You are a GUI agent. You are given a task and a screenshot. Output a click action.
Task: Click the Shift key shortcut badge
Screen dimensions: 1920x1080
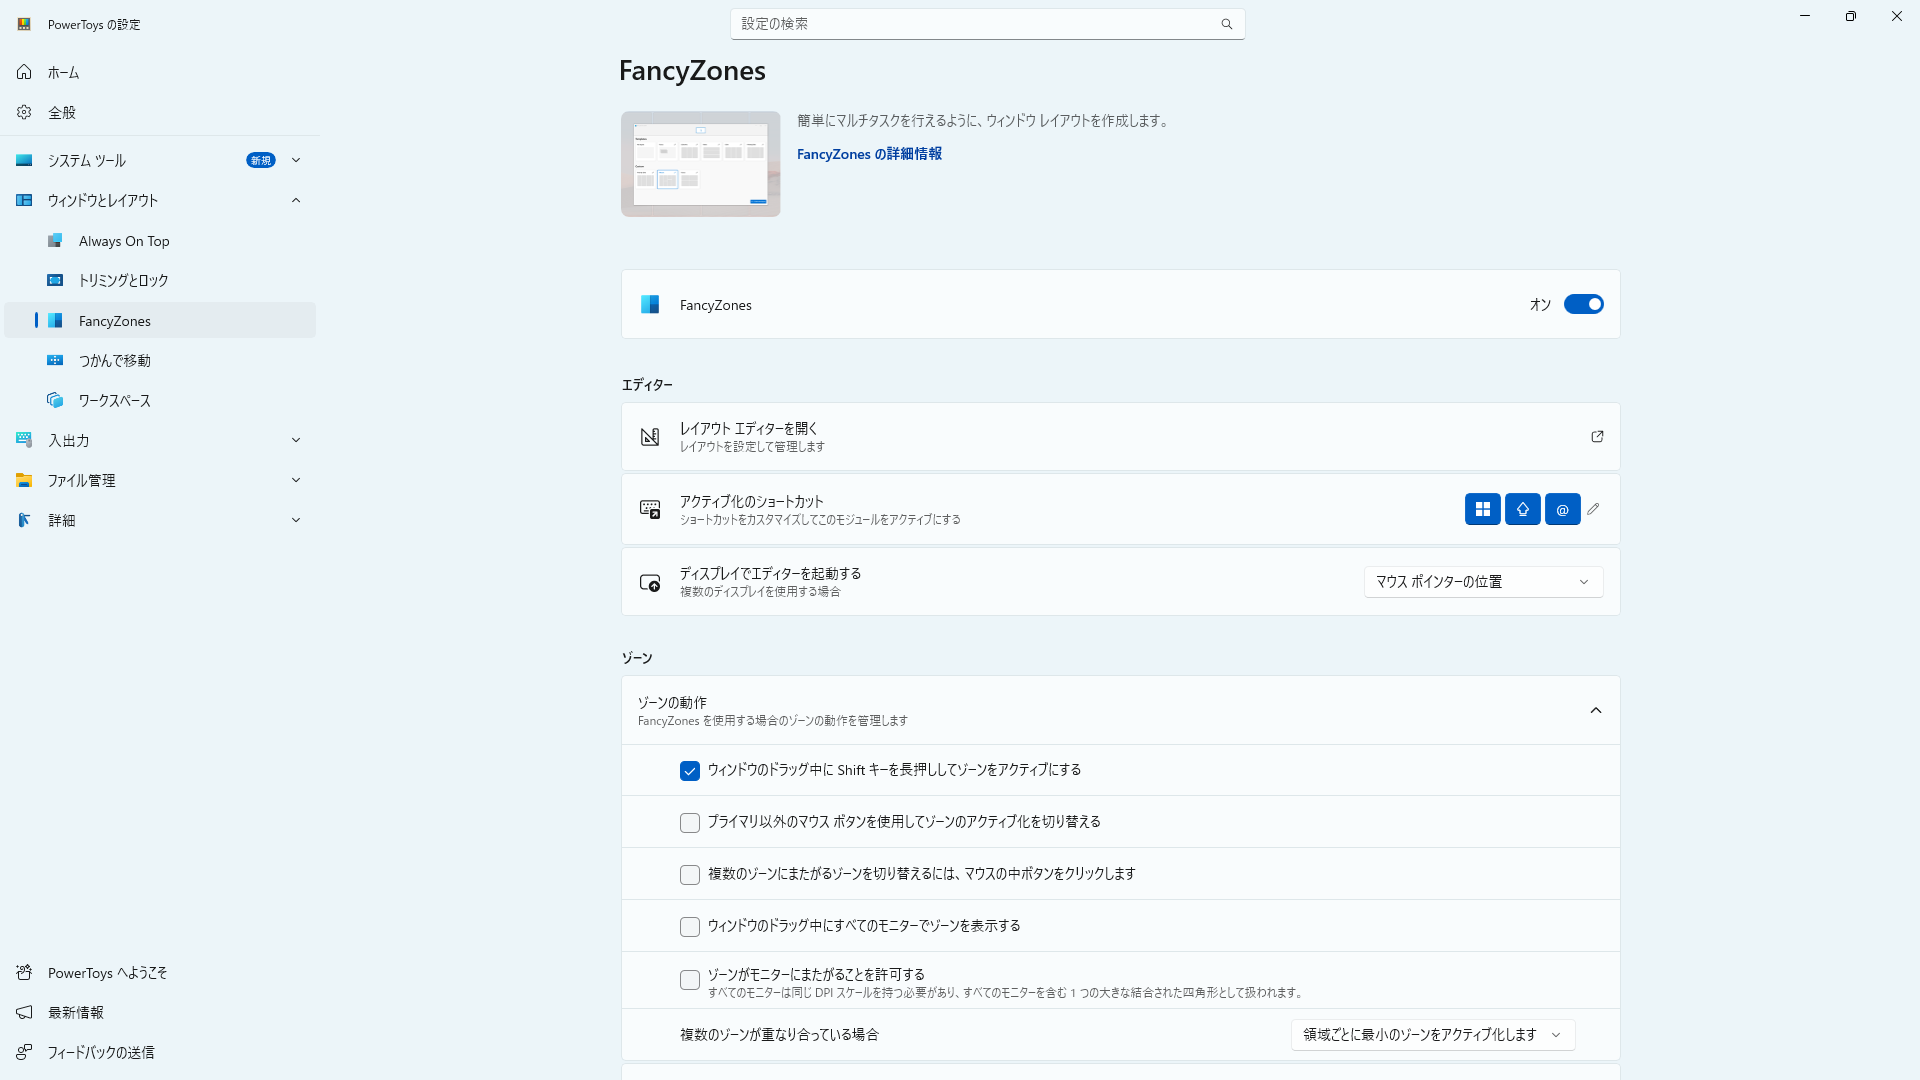point(1523,510)
